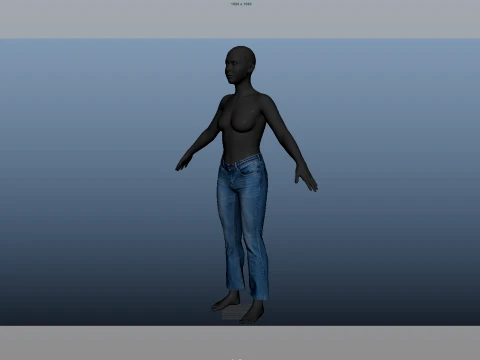Image resolution: width=480 pixels, height=360 pixels.
Task: Select the dark body mesh at the torso
Action: point(243,128)
